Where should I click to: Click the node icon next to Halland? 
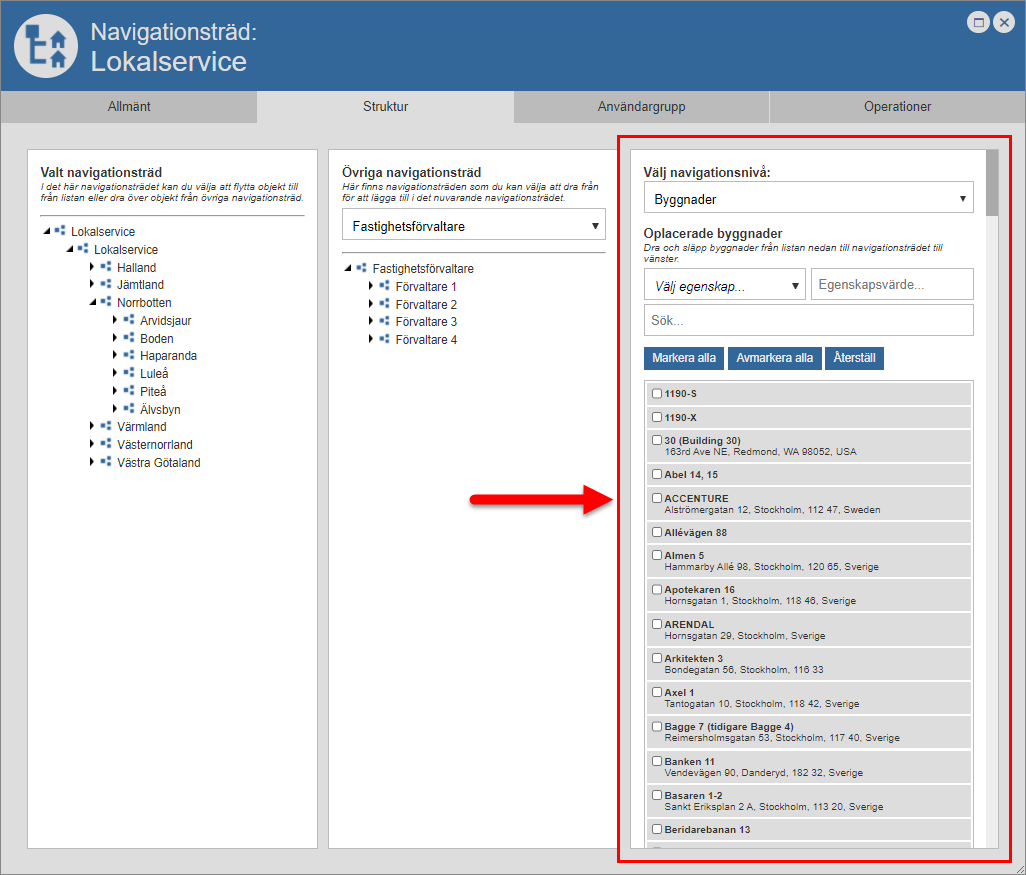(106, 267)
